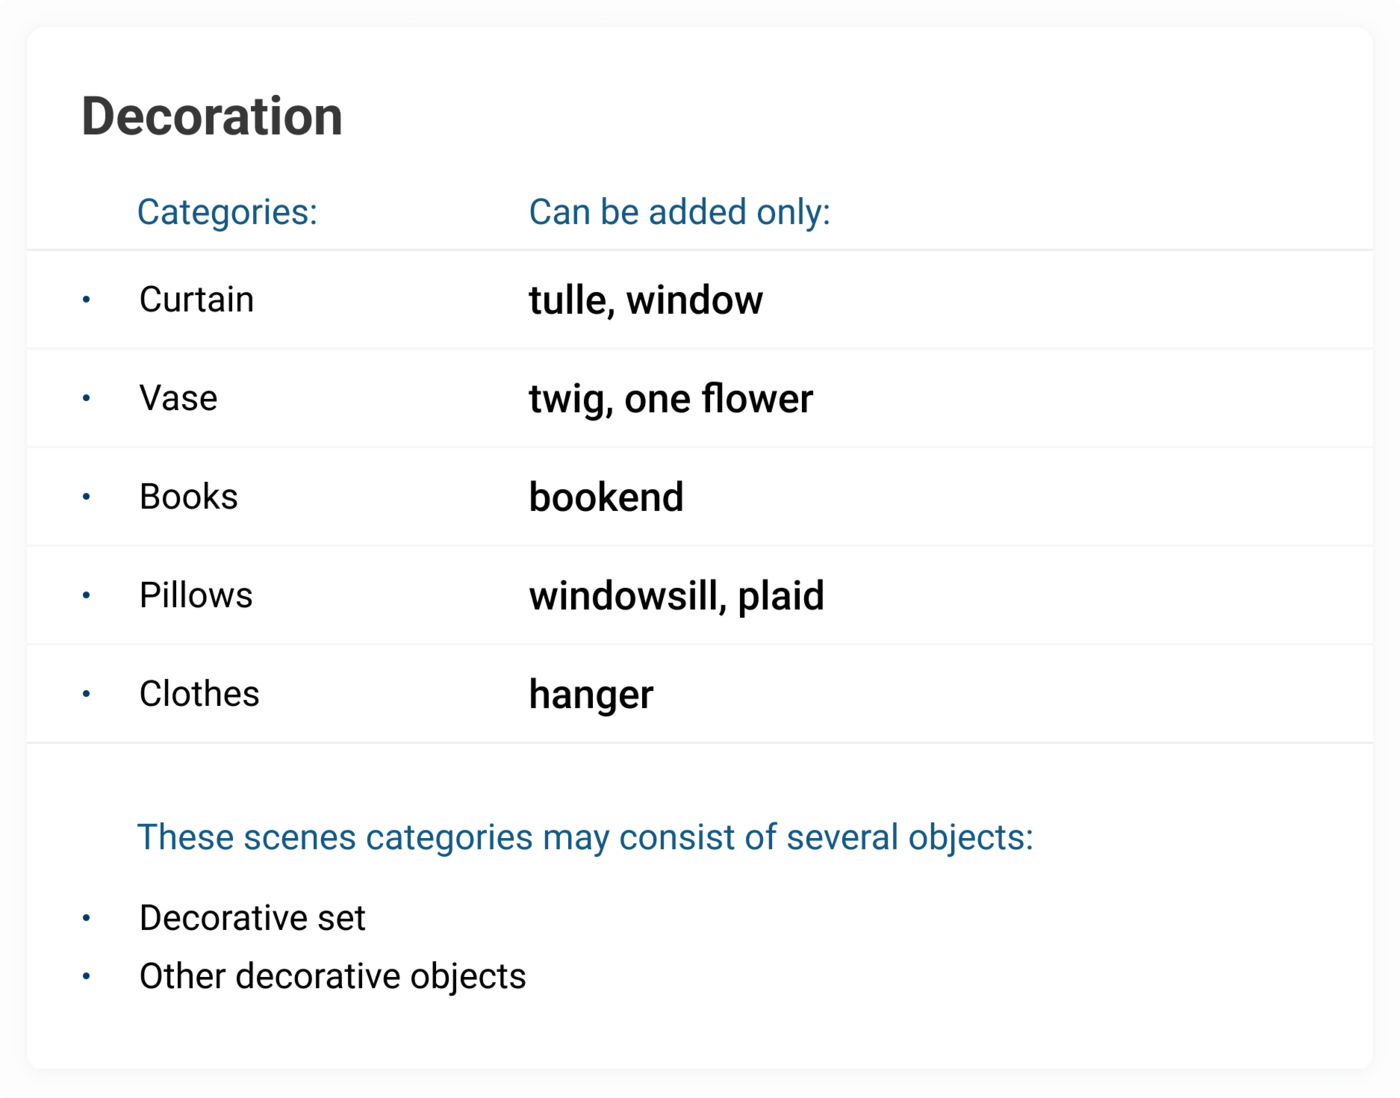Click the bookend text
The height and width of the screenshot is (1098, 1400).
click(x=606, y=497)
